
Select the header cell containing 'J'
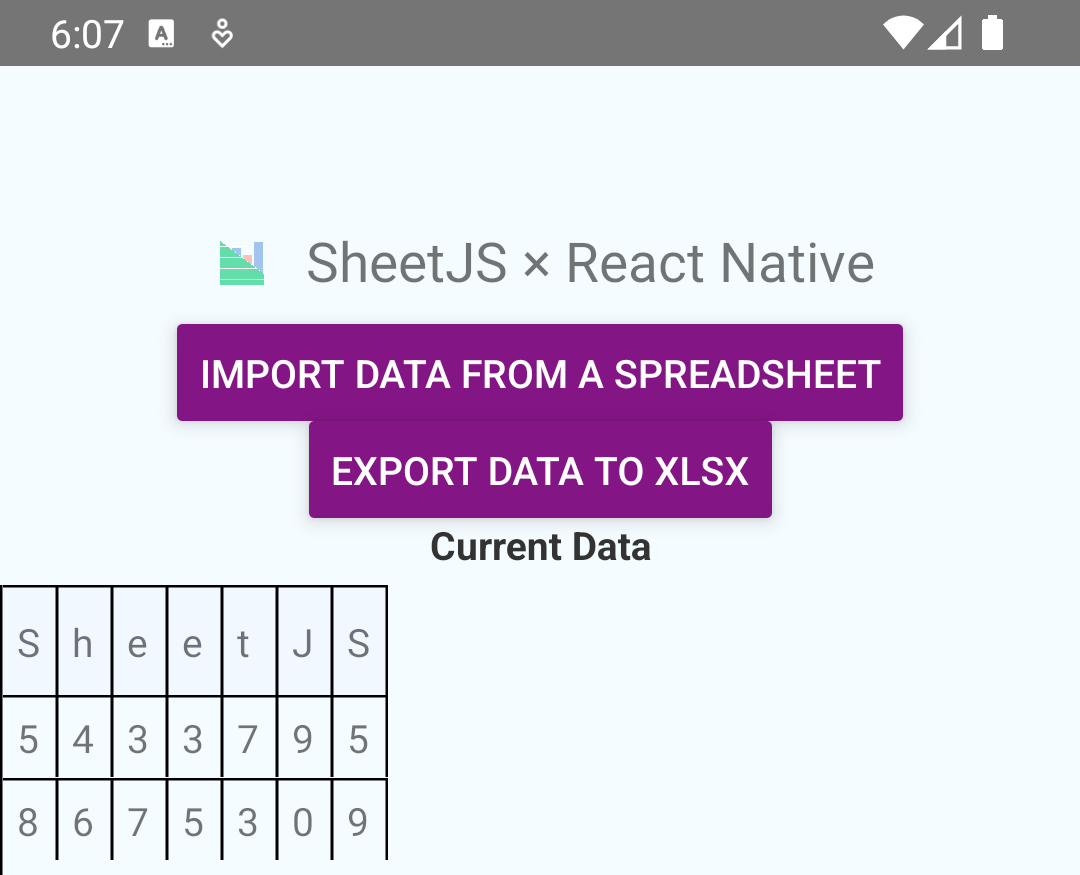tap(303, 643)
